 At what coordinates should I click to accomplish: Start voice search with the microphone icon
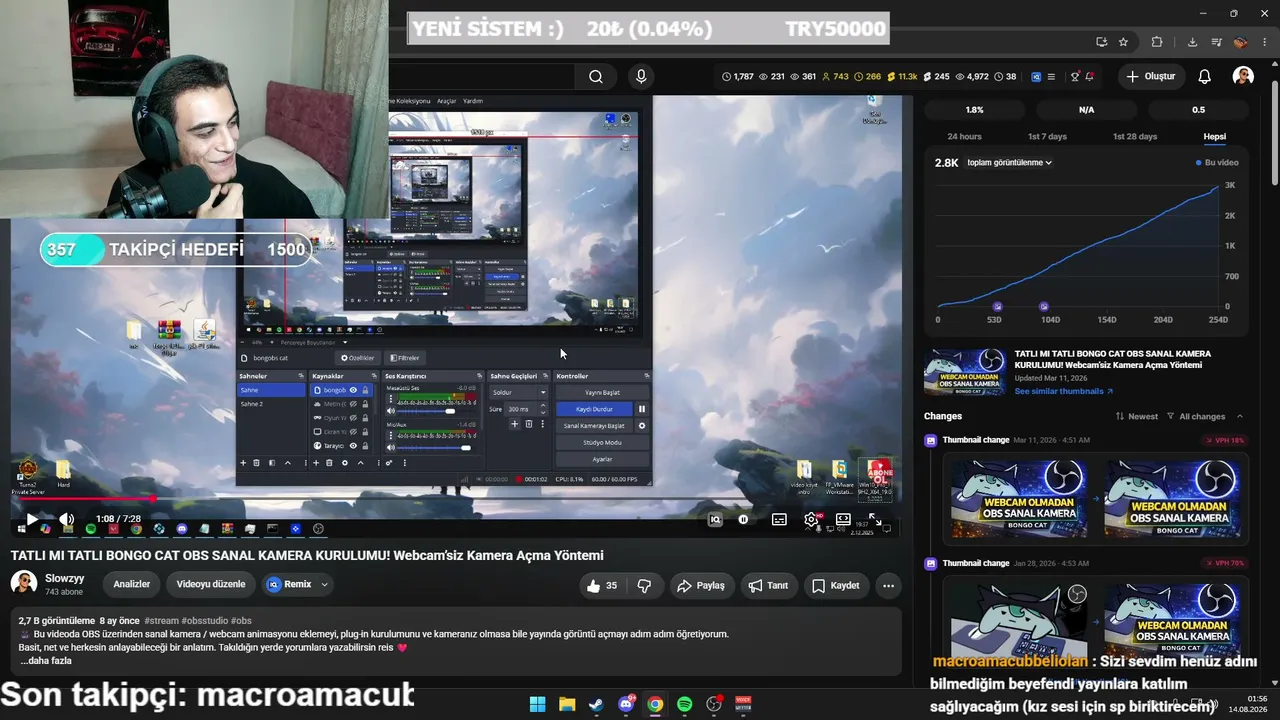coord(641,77)
